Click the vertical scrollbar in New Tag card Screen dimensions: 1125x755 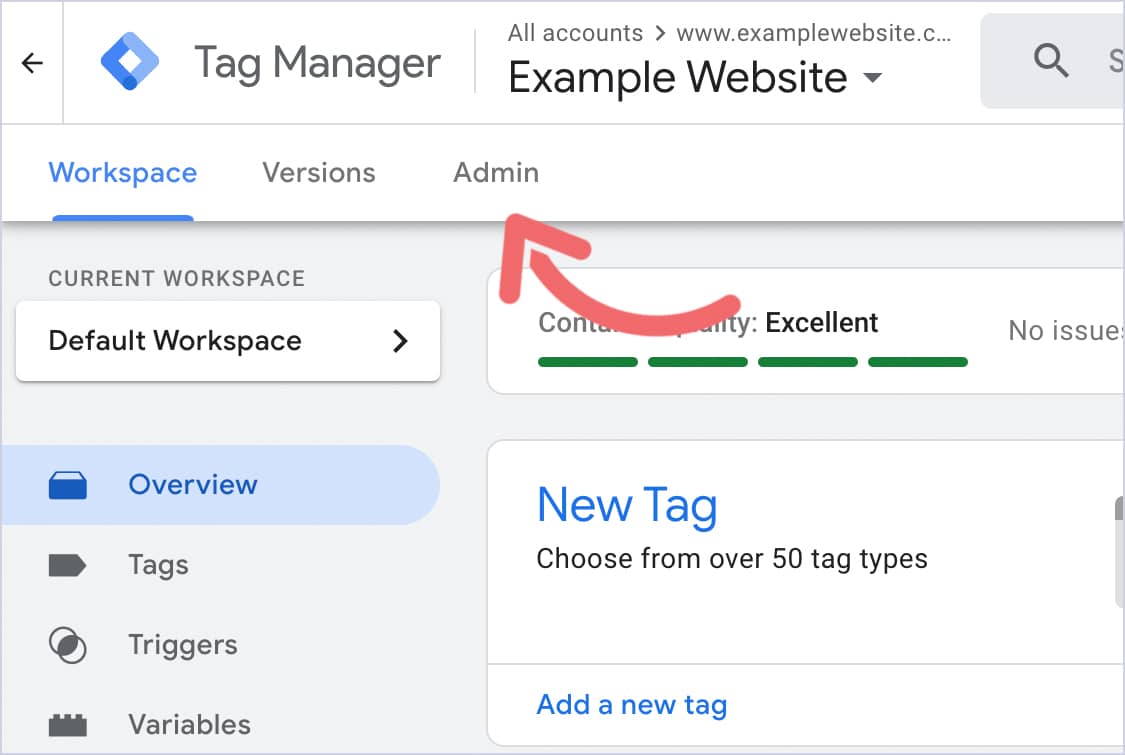tap(1119, 553)
